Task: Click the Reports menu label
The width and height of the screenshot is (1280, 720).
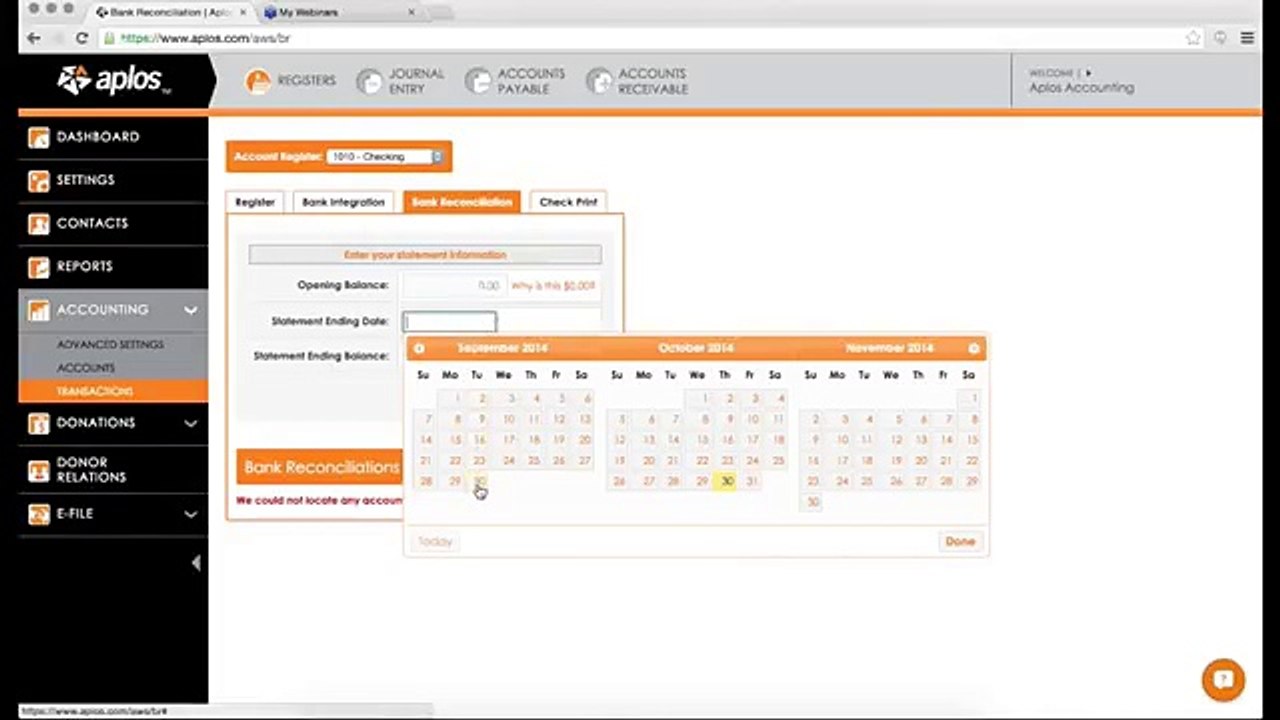Action: pos(85,267)
